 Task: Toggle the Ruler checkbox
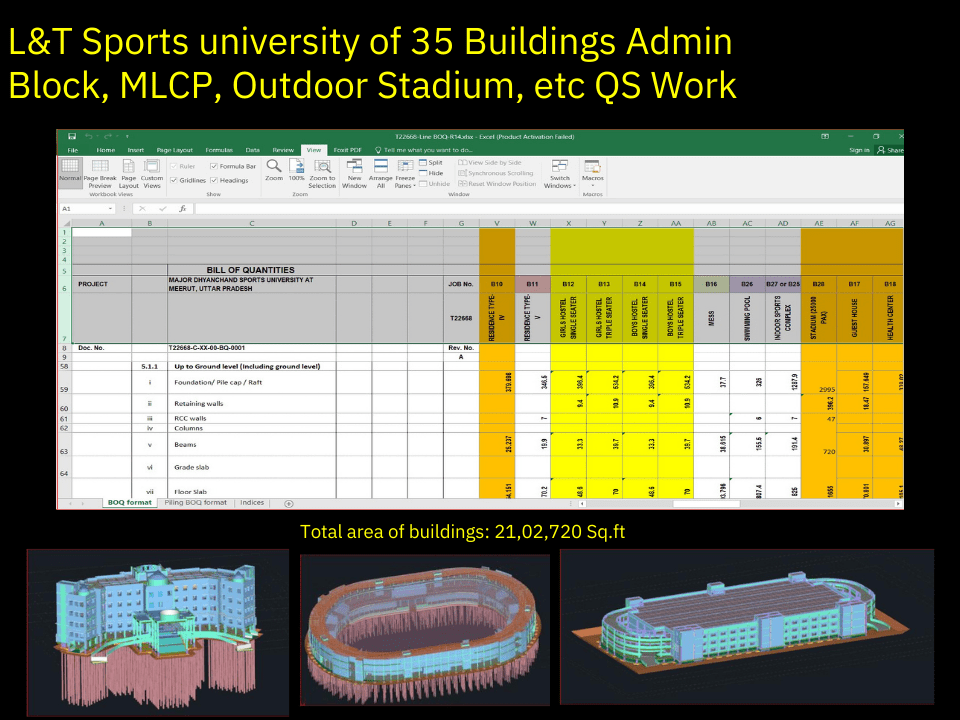(x=174, y=167)
